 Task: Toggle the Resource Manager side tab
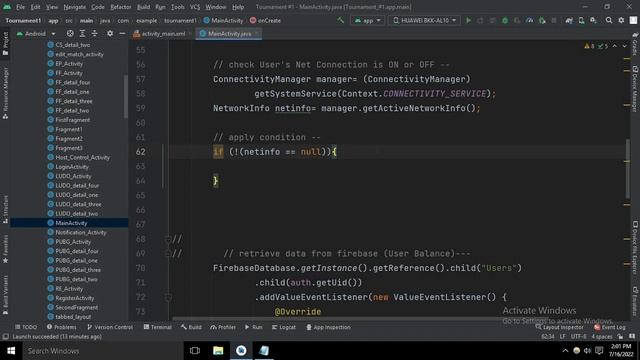[5, 93]
